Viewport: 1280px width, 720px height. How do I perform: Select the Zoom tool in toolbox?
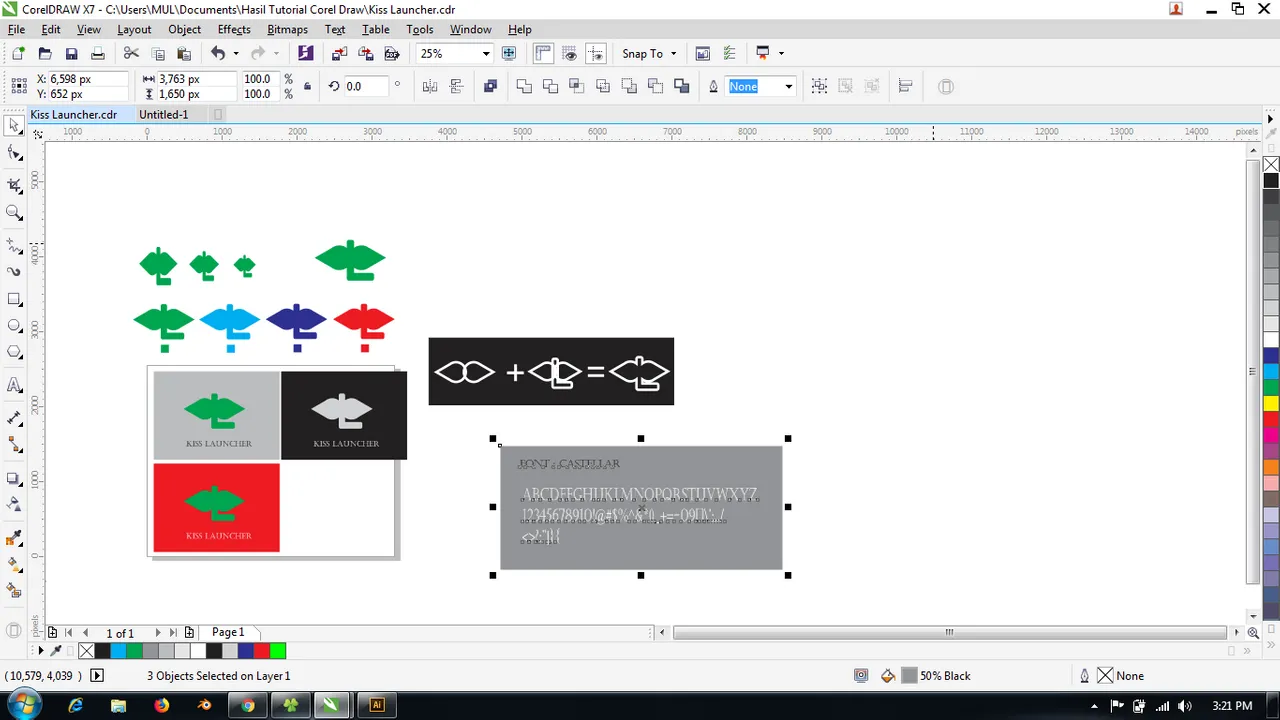14,212
